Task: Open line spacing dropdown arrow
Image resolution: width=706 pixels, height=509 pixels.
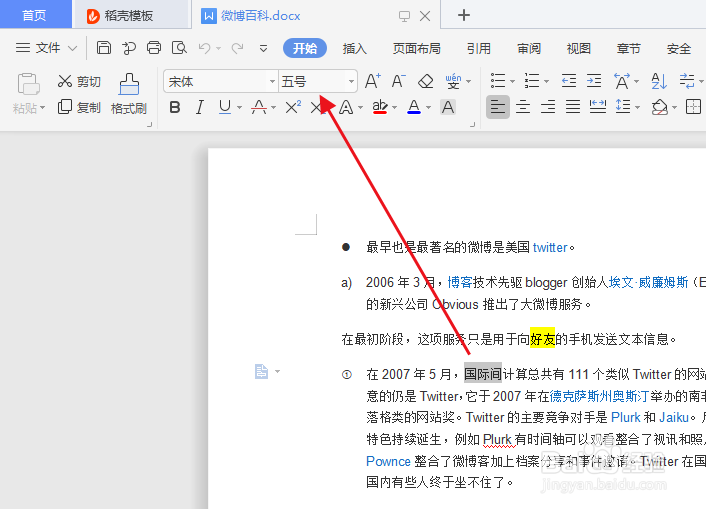Action: 638,108
